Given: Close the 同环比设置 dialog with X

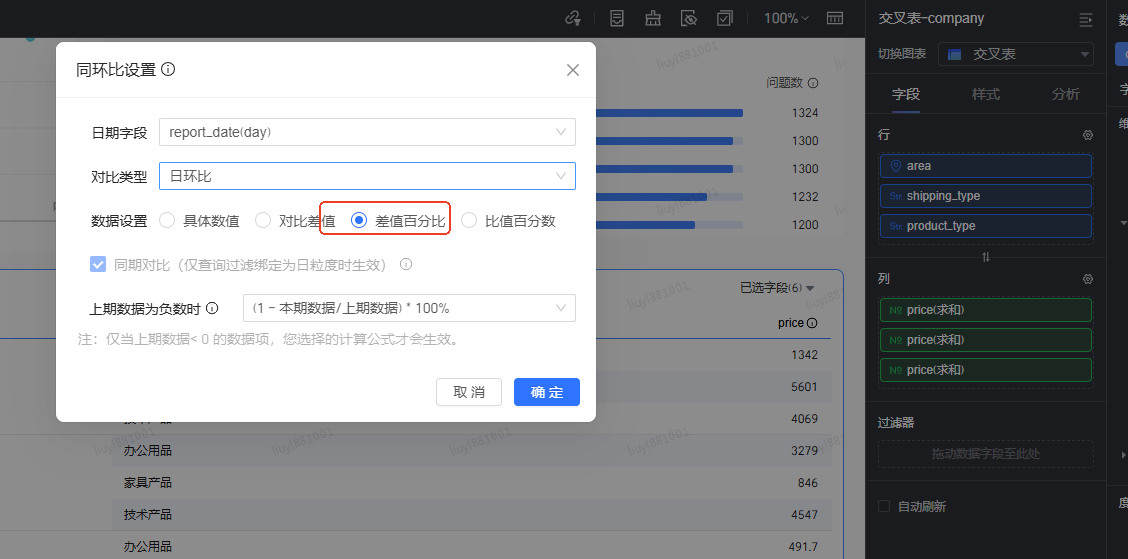Looking at the screenshot, I should (573, 70).
